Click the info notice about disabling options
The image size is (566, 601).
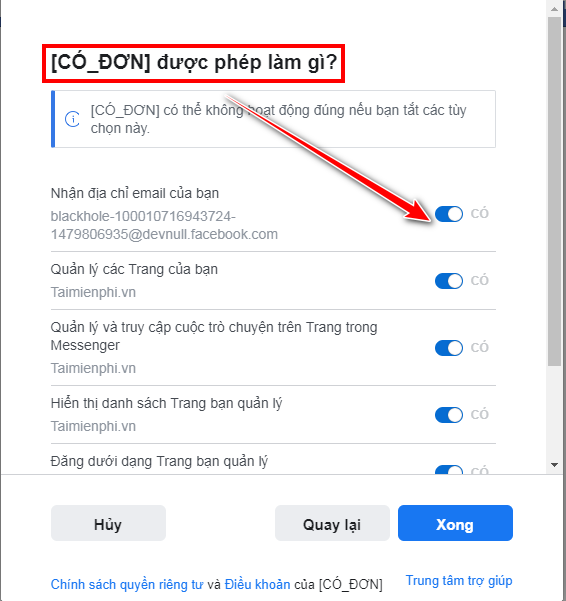pyautogui.click(x=273, y=119)
